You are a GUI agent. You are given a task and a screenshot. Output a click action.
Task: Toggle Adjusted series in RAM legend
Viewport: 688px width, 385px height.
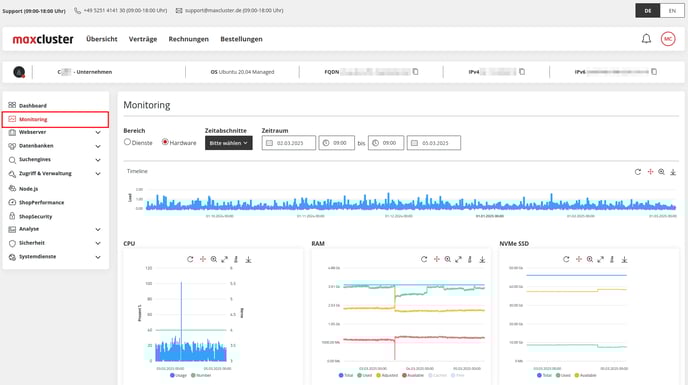click(387, 375)
